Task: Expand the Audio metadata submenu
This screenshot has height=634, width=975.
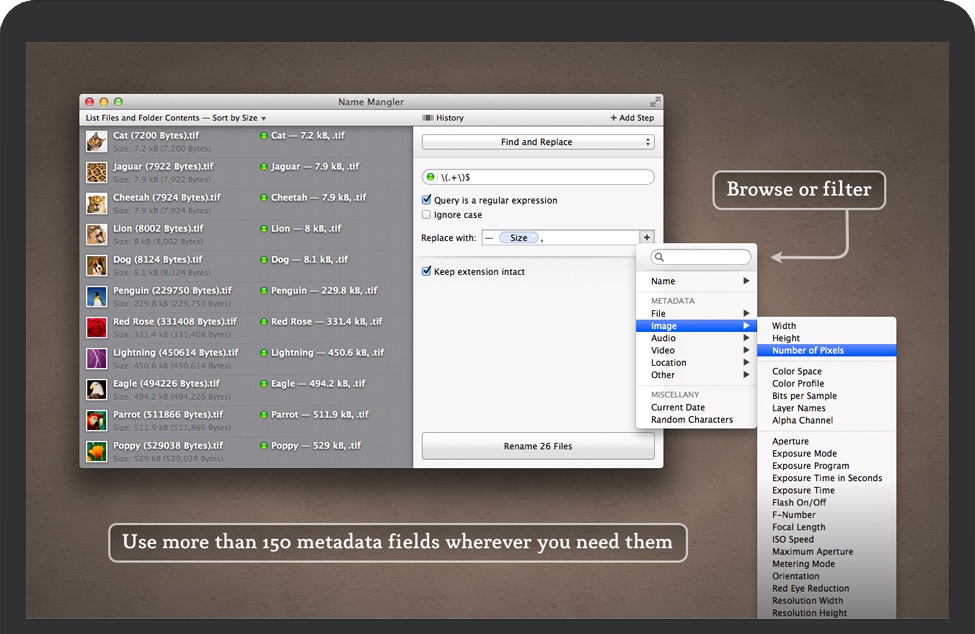Action: [663, 338]
